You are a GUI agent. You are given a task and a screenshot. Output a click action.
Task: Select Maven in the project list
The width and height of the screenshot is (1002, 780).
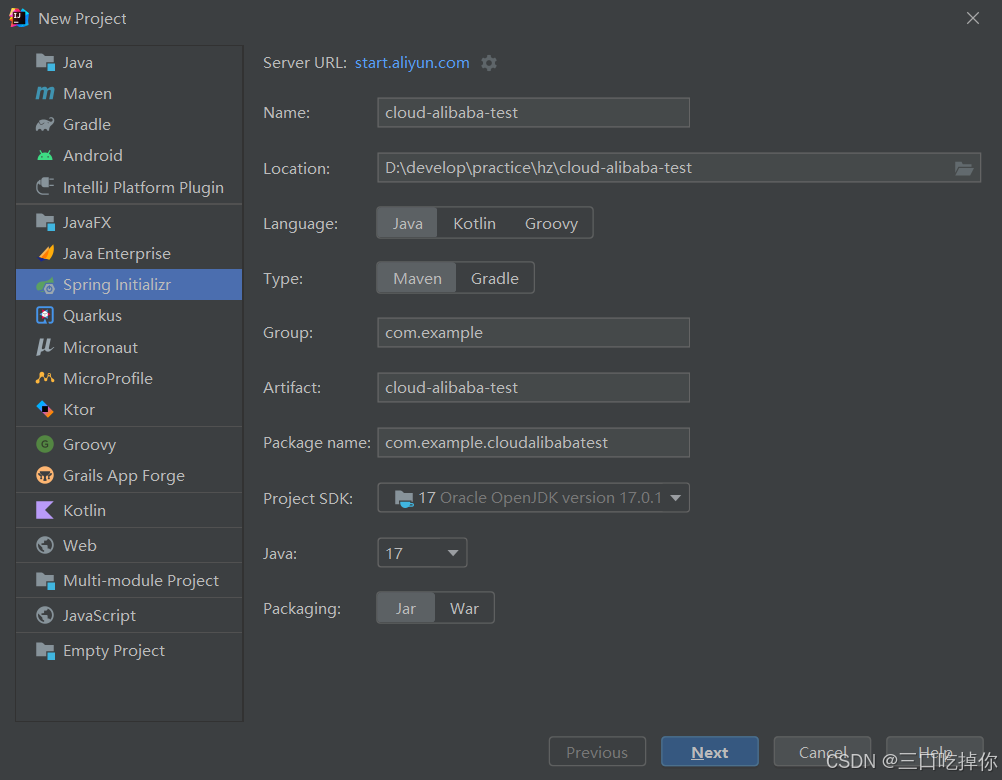[129, 93]
